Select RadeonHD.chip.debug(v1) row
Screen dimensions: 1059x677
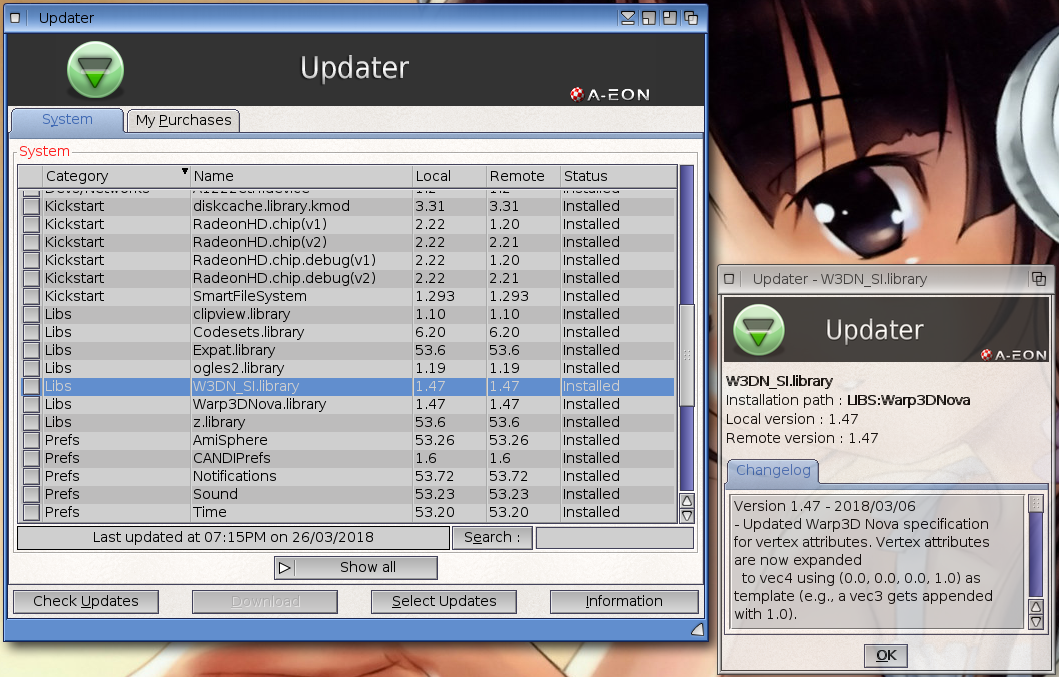(x=347, y=260)
